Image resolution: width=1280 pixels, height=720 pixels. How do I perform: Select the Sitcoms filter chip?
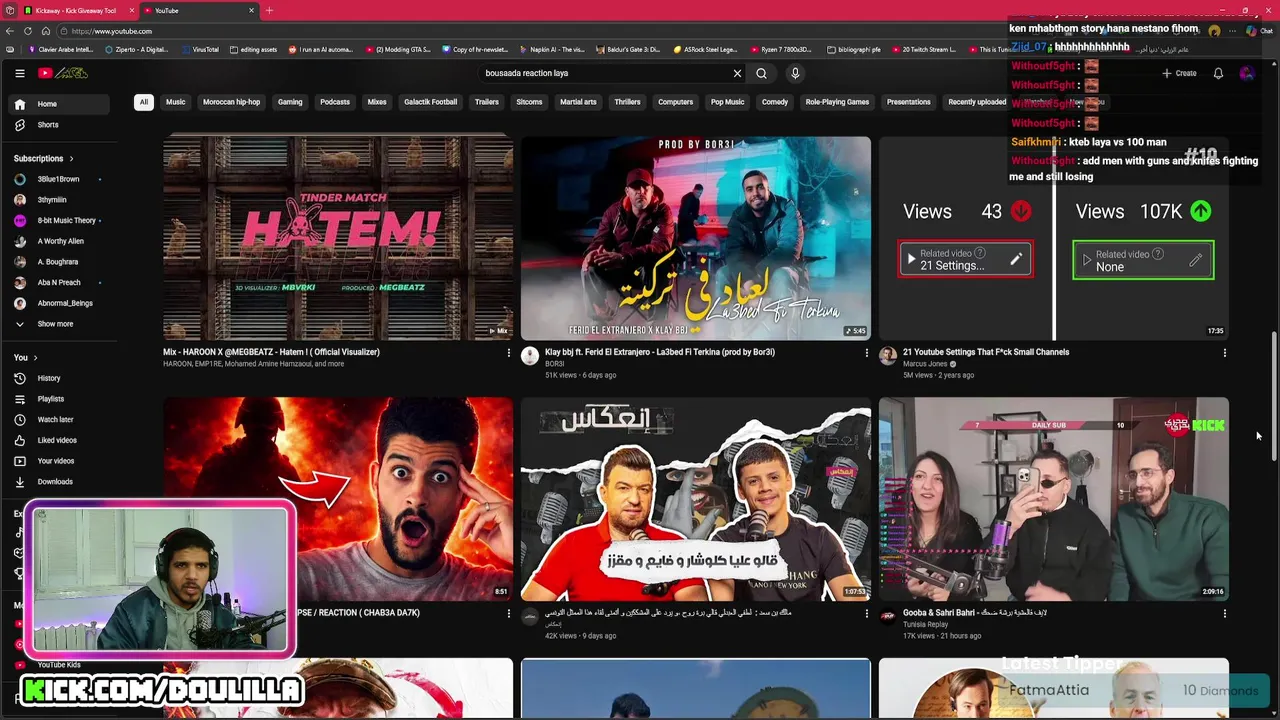coord(529,102)
